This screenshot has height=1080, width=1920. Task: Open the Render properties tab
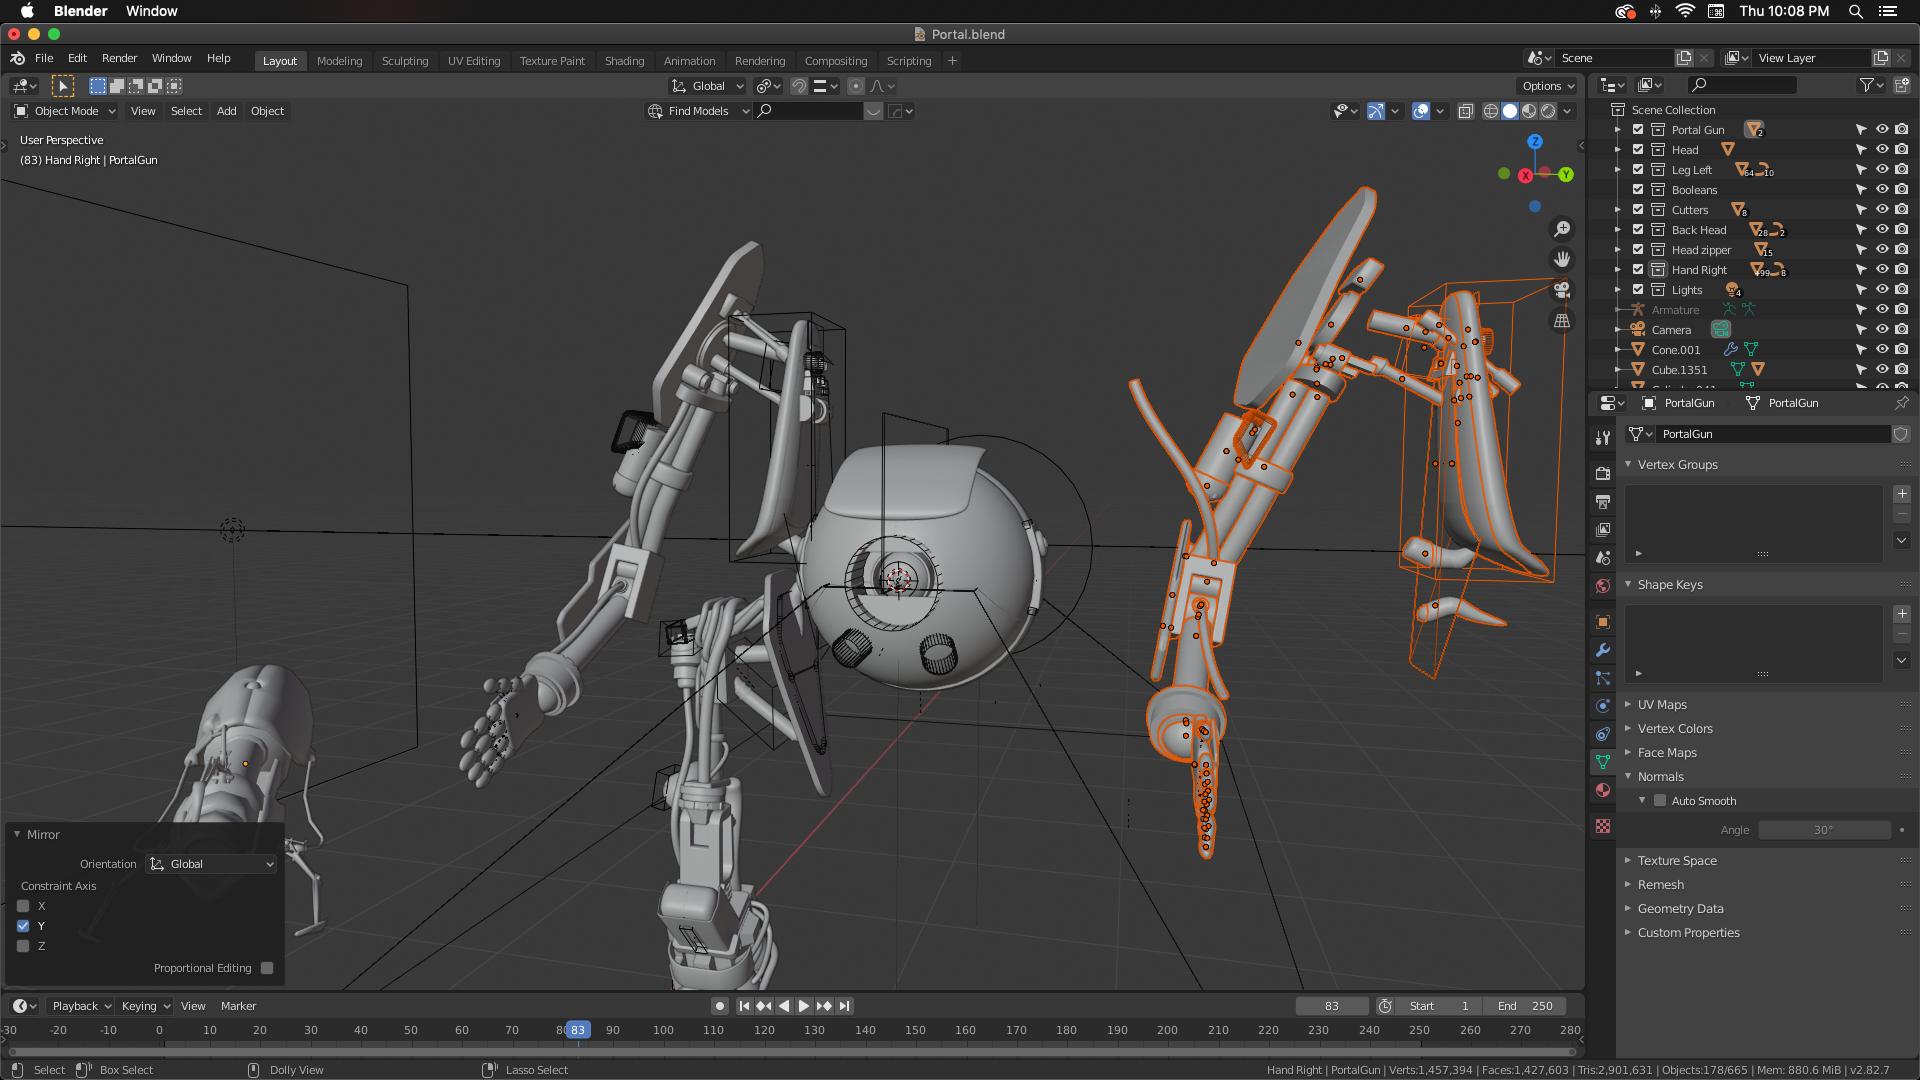pyautogui.click(x=1603, y=474)
